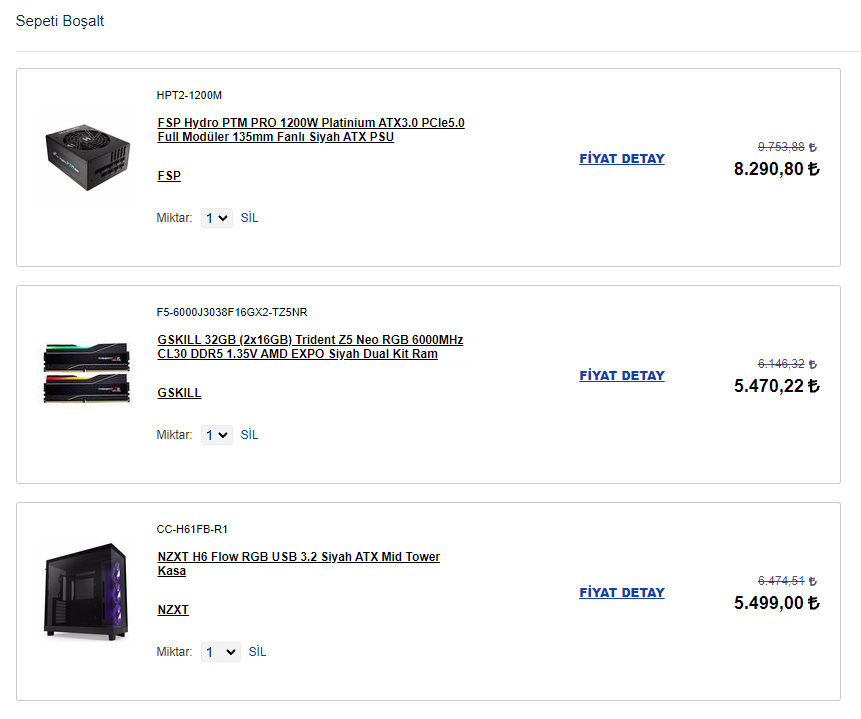Open quantity dropdown for NZXT H6 case
The width and height of the screenshot is (861, 719).
[x=221, y=652]
